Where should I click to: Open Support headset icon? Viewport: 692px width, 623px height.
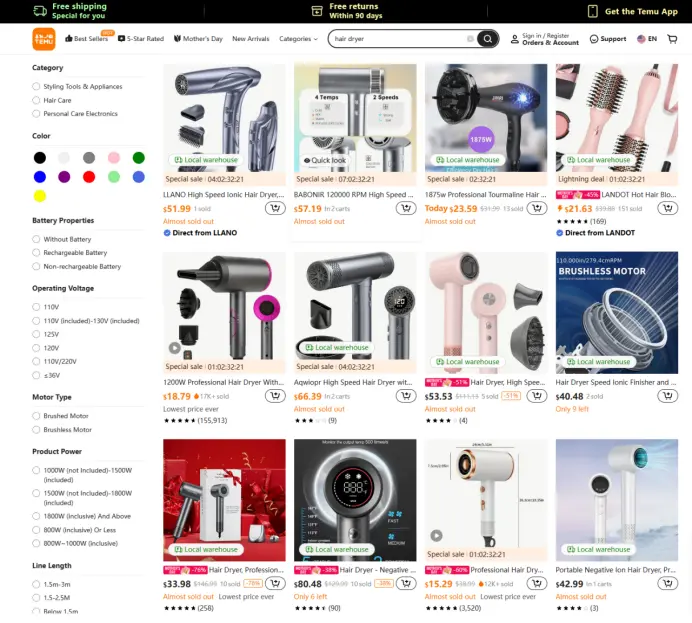tap(594, 39)
